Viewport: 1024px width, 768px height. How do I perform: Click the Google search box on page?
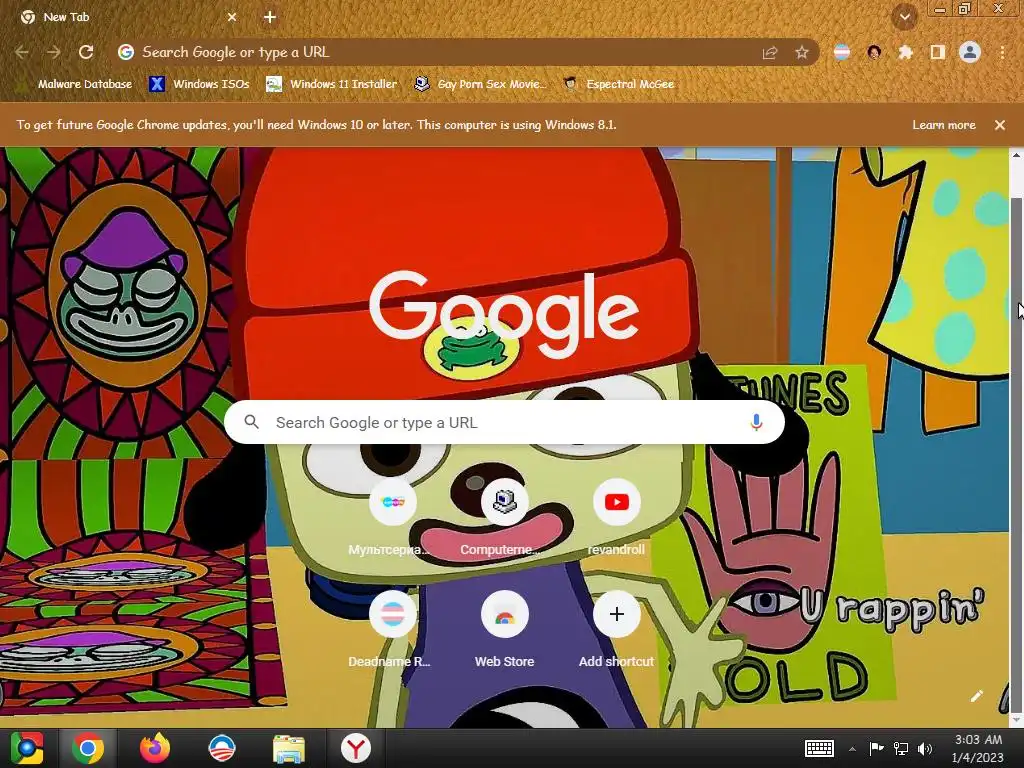pyautogui.click(x=504, y=423)
